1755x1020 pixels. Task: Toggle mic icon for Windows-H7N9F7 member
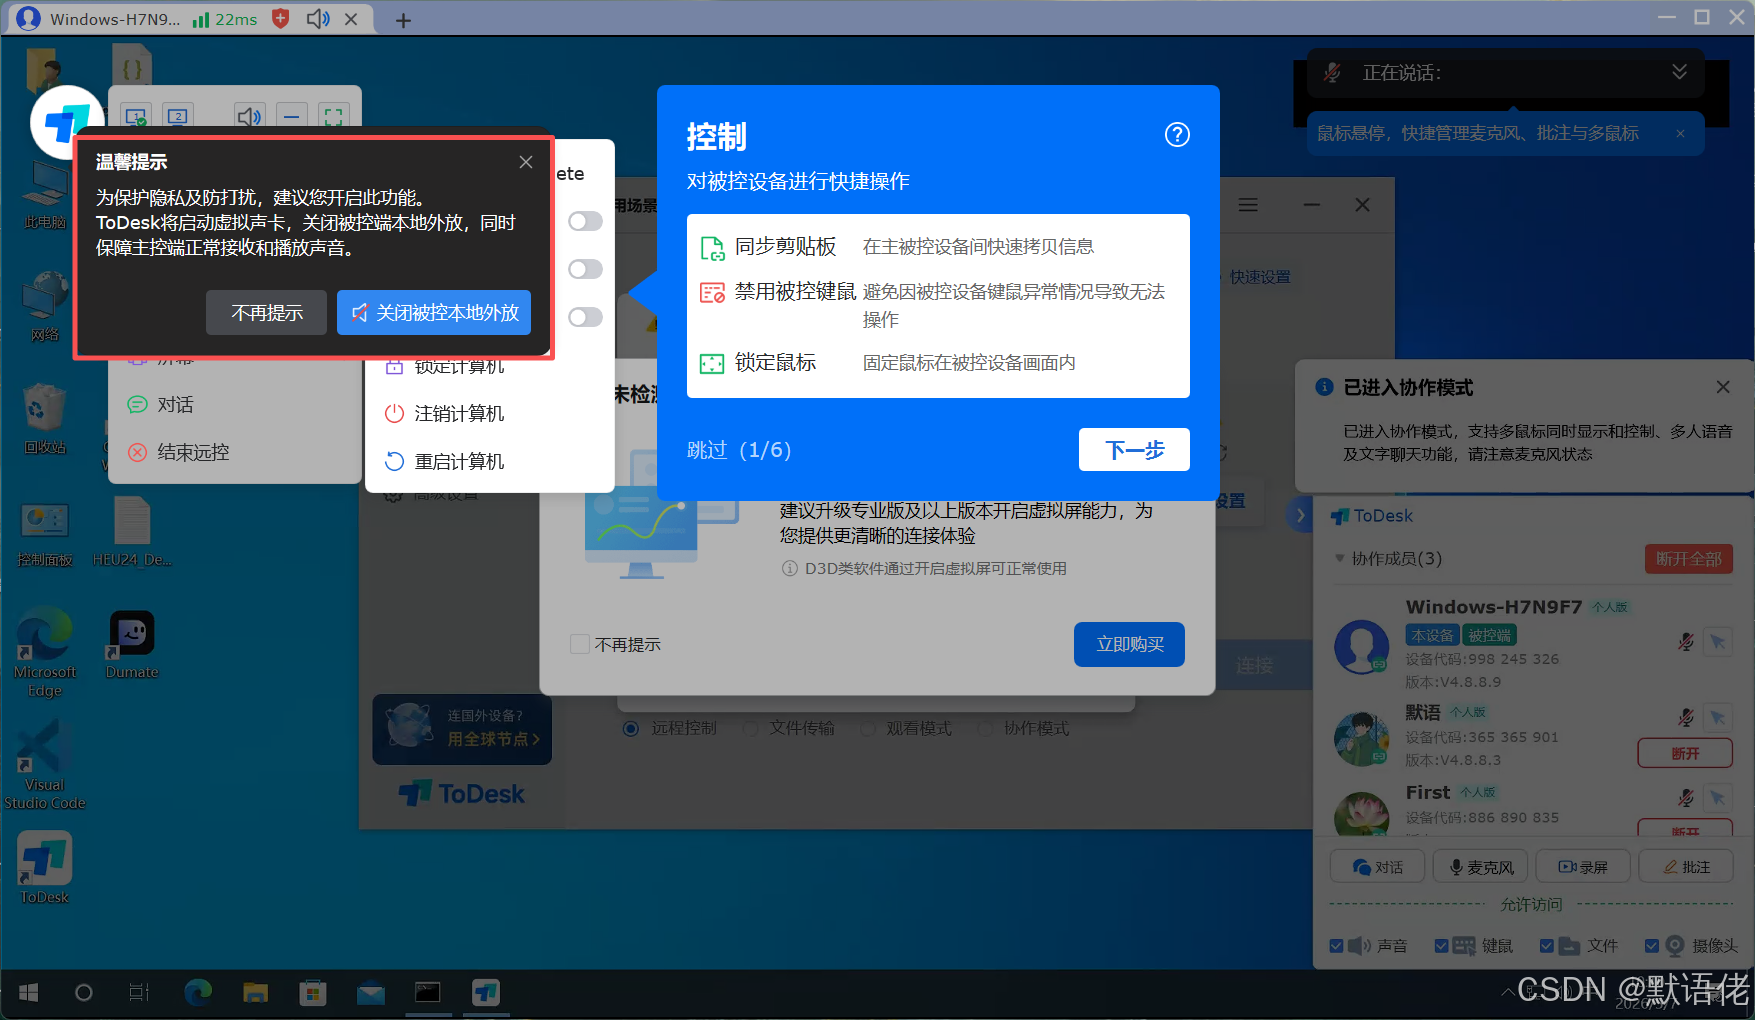1686,642
